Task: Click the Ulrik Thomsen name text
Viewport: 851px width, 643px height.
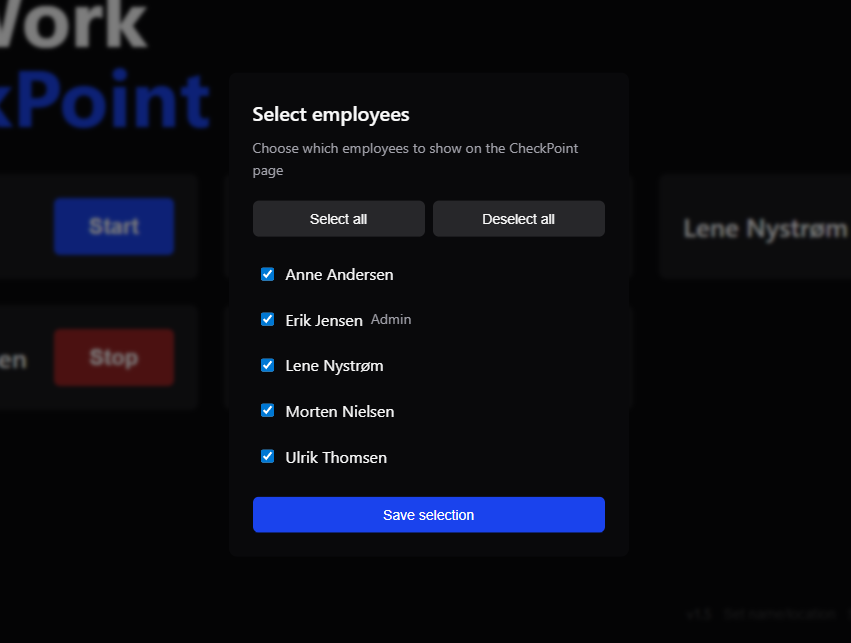Action: click(335, 456)
